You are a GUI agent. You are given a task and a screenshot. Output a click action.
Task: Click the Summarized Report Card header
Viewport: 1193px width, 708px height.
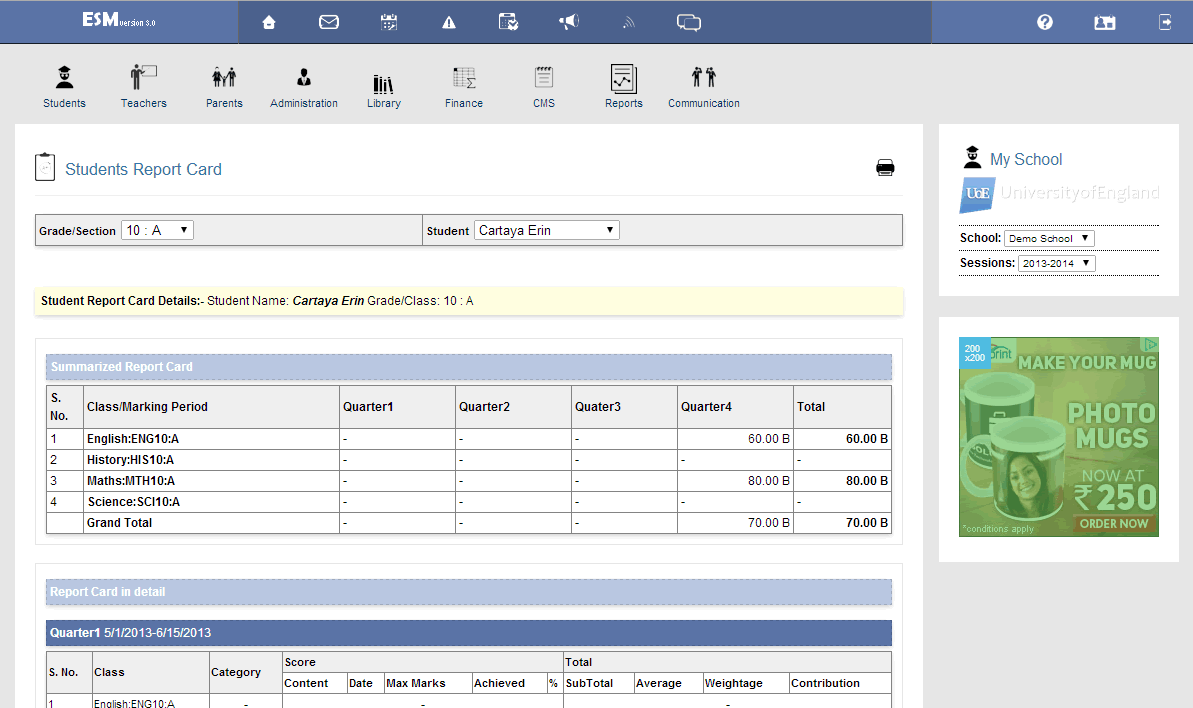pos(469,367)
